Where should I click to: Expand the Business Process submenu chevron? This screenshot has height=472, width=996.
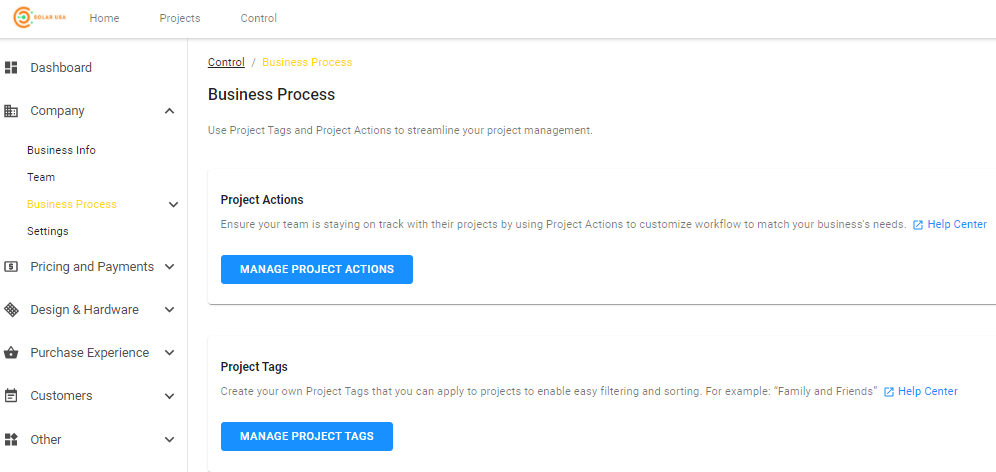tap(173, 205)
